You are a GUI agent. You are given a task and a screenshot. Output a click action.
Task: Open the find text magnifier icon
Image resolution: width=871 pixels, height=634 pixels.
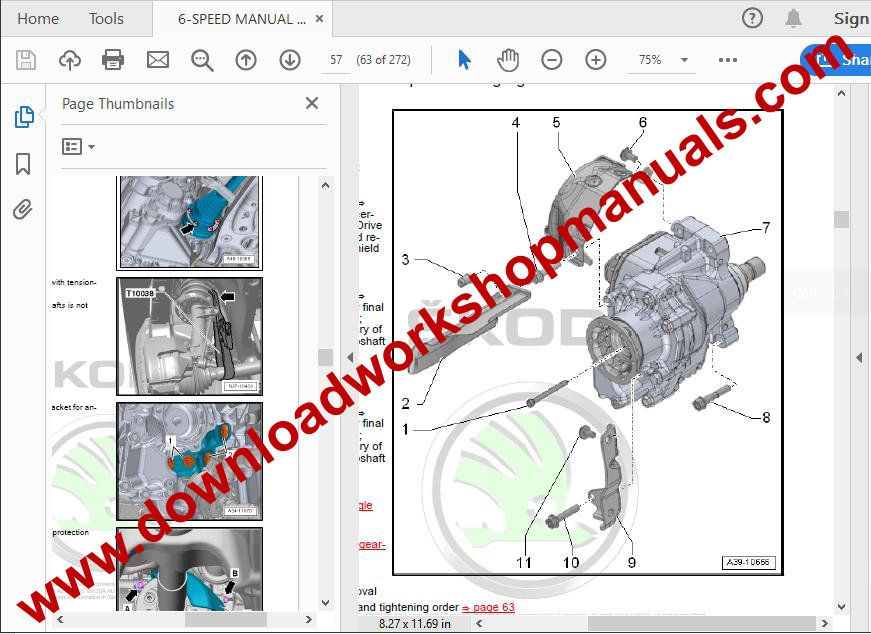click(202, 60)
